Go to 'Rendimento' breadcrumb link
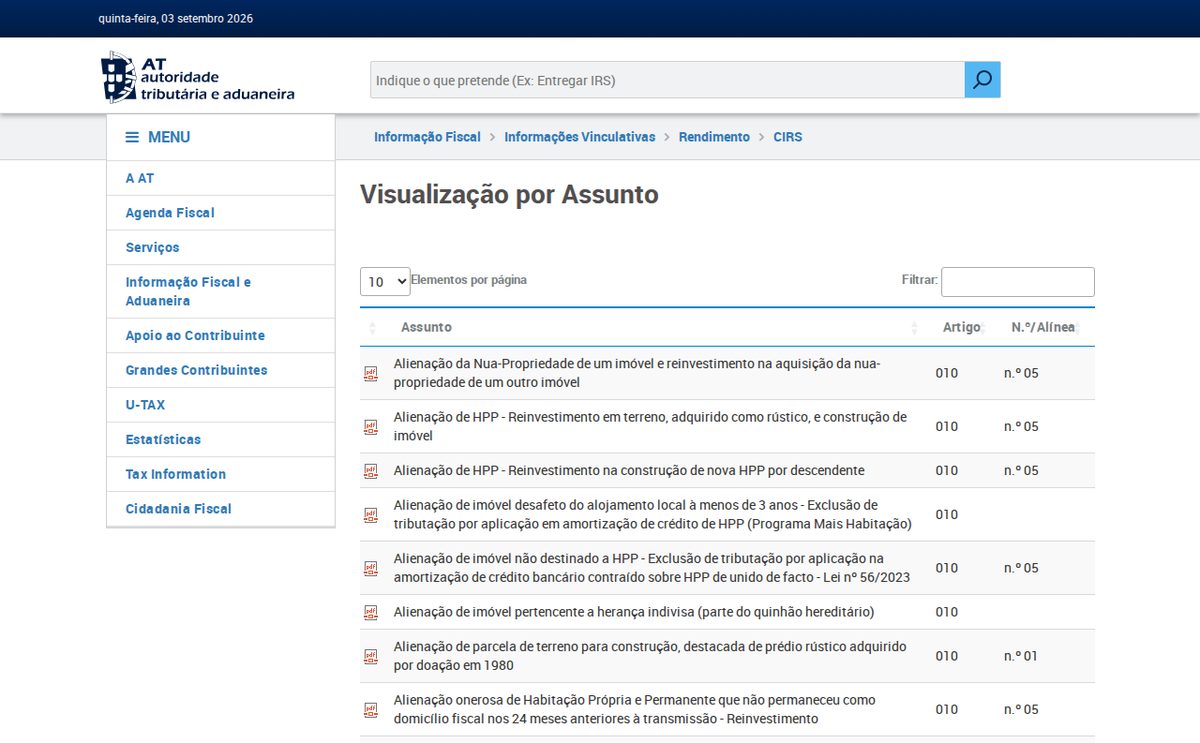The width and height of the screenshot is (1200, 743). click(714, 137)
